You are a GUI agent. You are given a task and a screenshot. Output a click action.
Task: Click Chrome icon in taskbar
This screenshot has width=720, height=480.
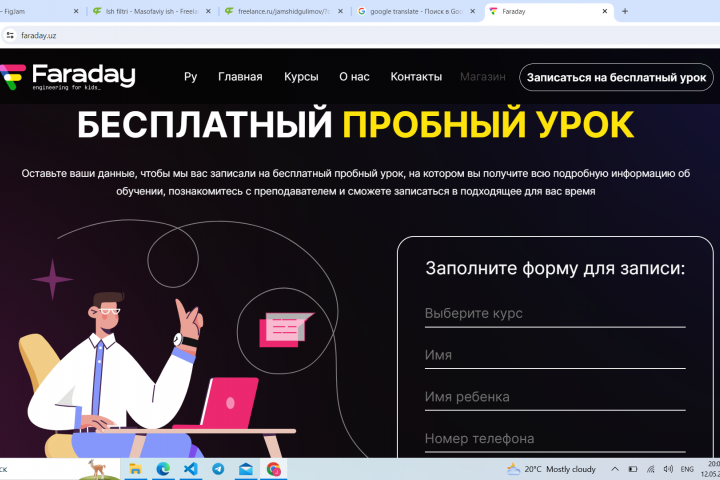(274, 469)
